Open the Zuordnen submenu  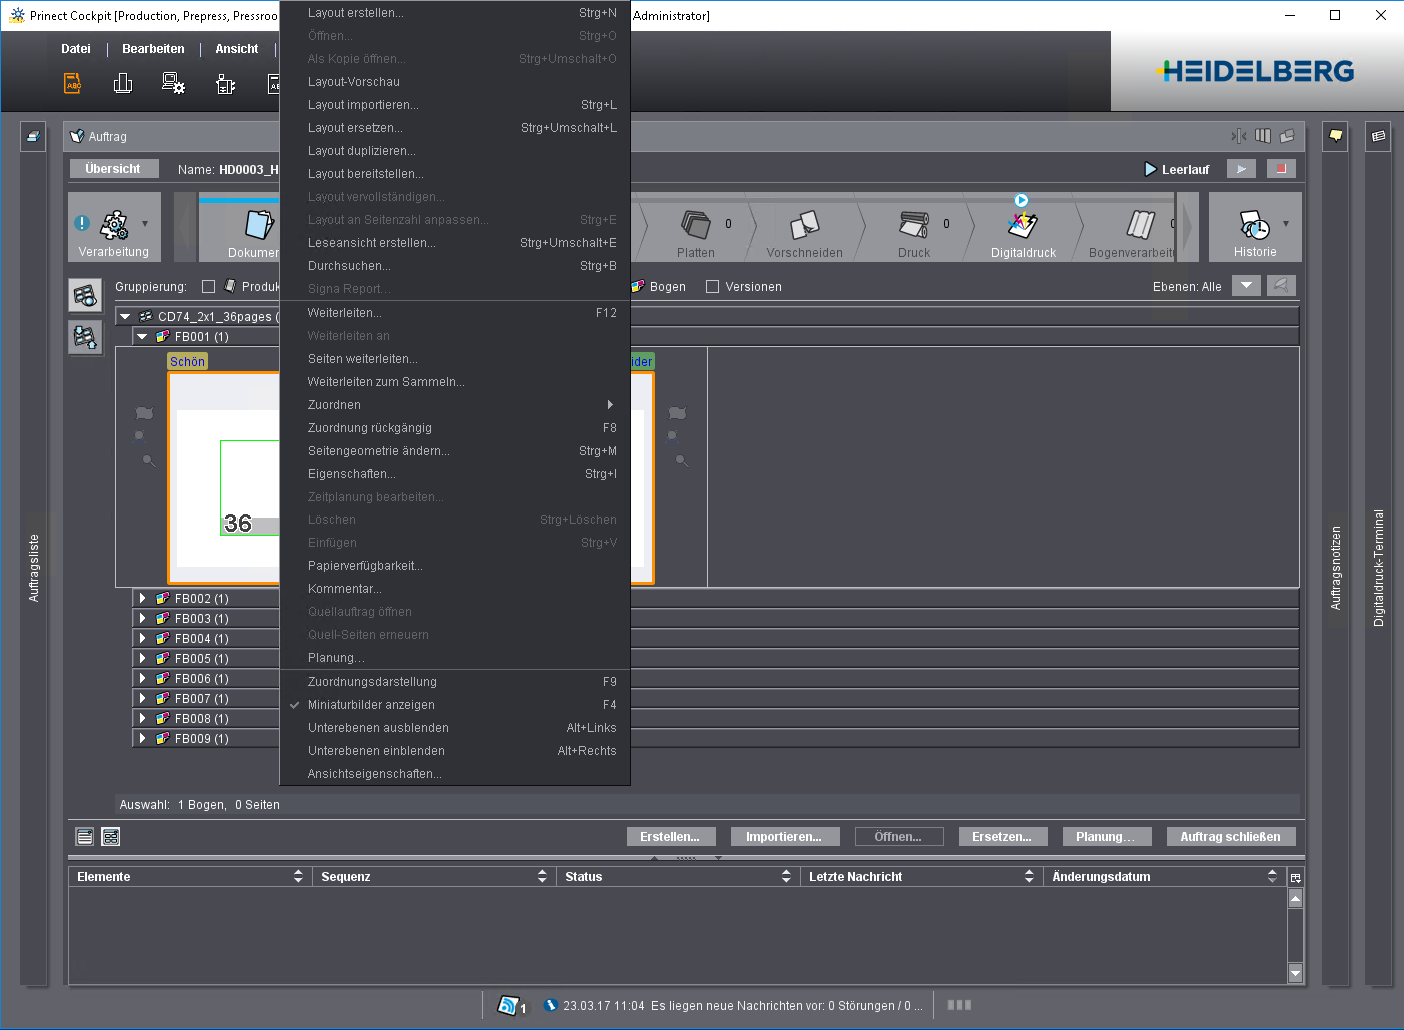point(455,405)
